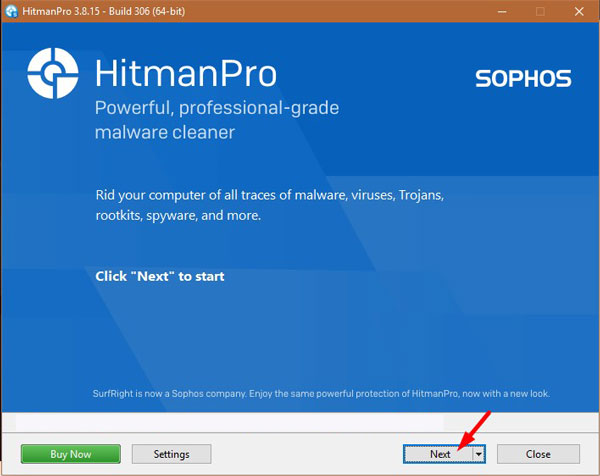The image size is (600, 476).
Task: Click the green Buy Now button
Action: click(x=70, y=454)
